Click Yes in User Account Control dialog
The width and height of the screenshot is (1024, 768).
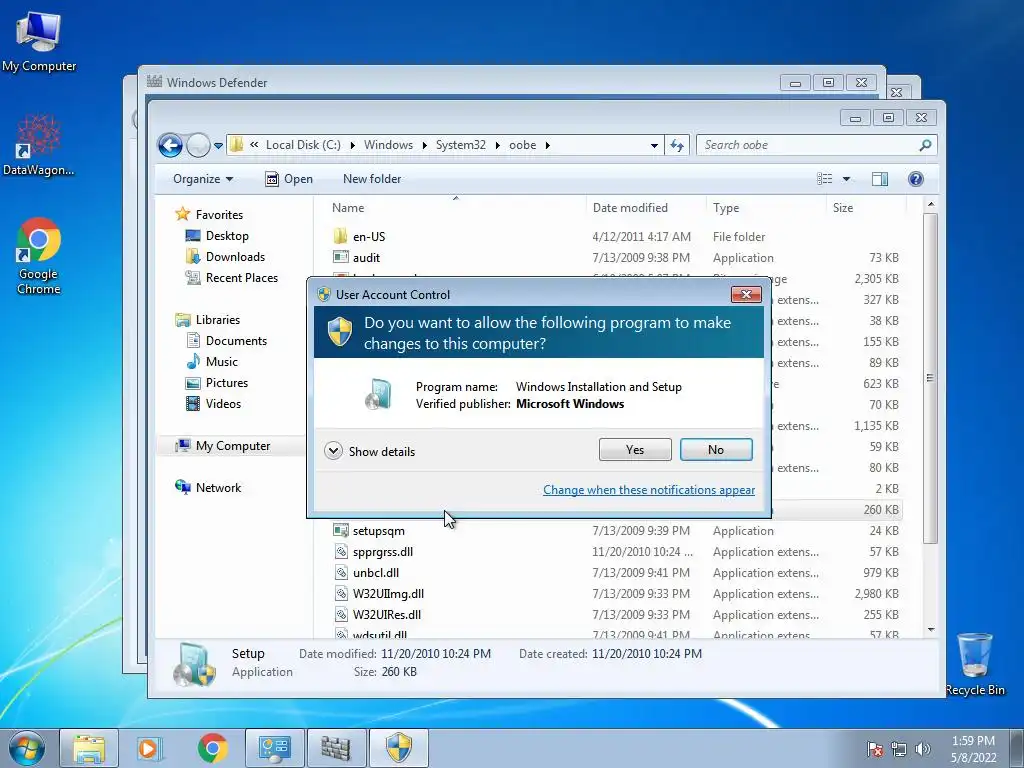pos(635,449)
